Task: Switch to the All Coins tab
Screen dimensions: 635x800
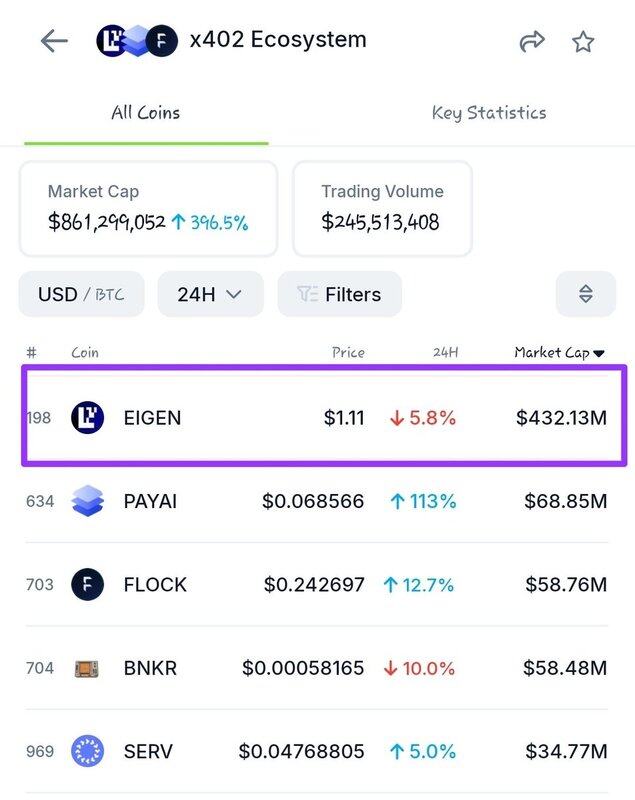Action: pos(146,113)
